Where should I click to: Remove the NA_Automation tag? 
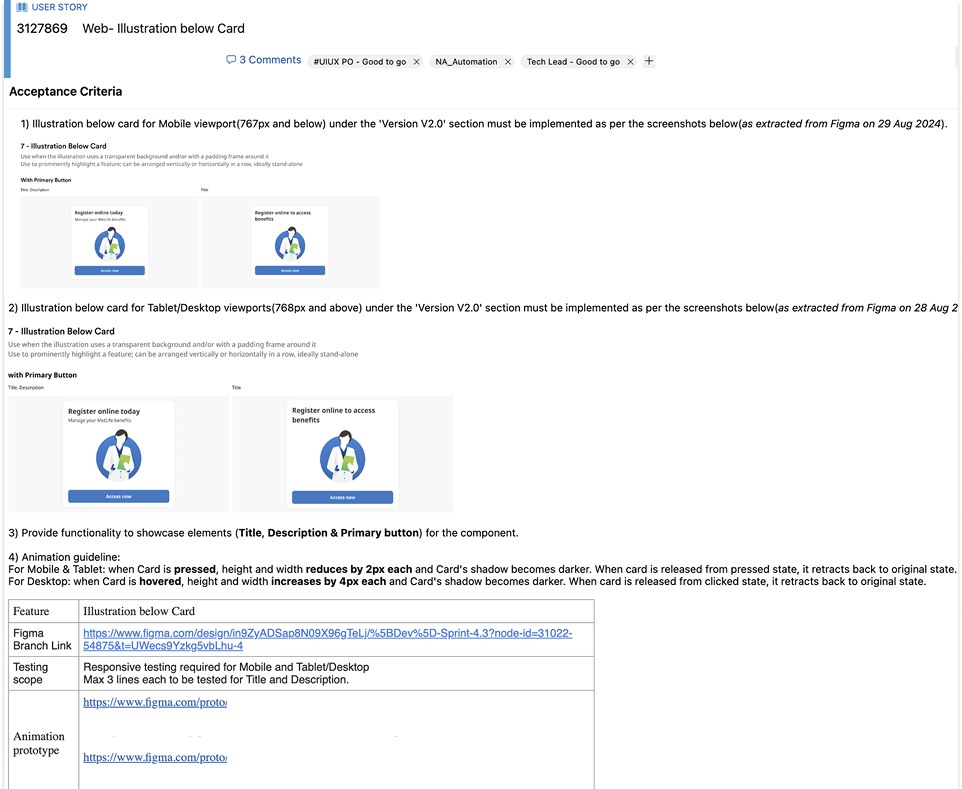pyautogui.click(x=507, y=61)
